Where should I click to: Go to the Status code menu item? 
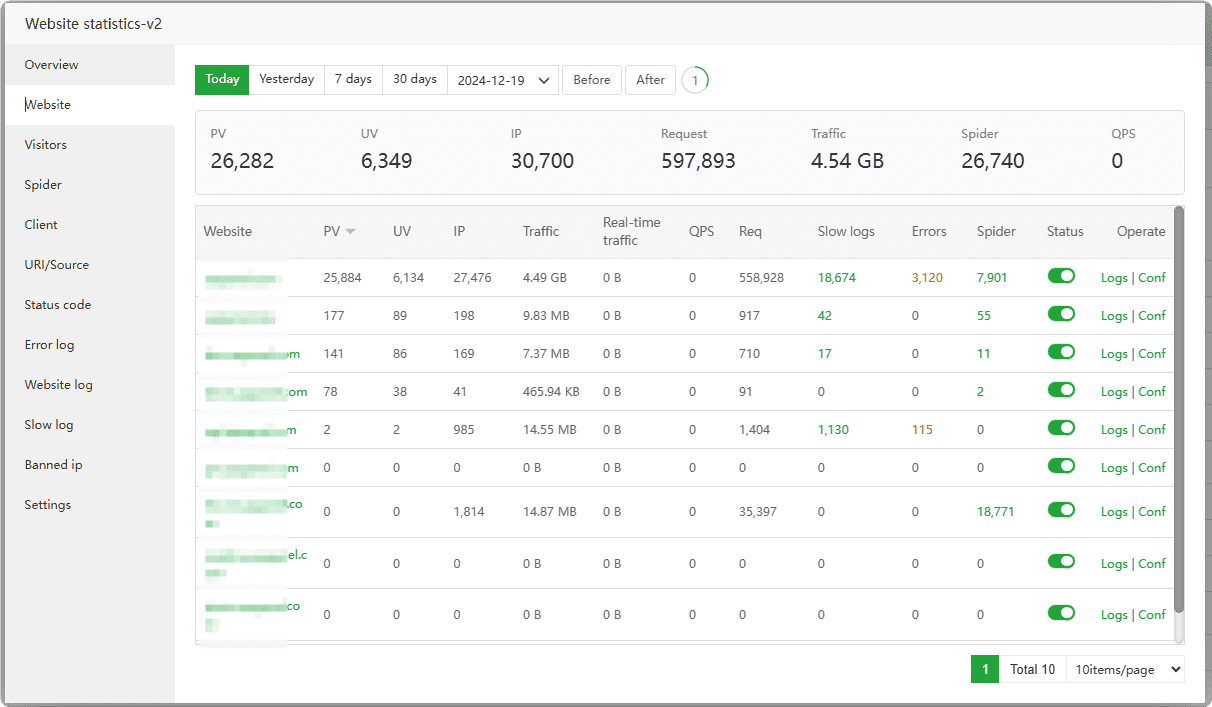(x=57, y=305)
